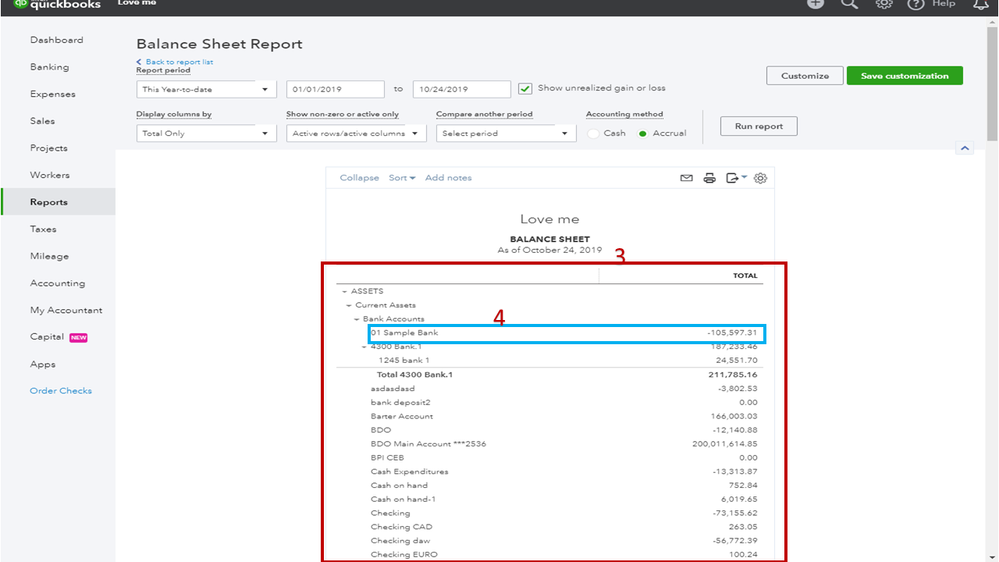999x562 pixels.
Task: Collapse the Bank Accounts tree section
Action: (357, 319)
